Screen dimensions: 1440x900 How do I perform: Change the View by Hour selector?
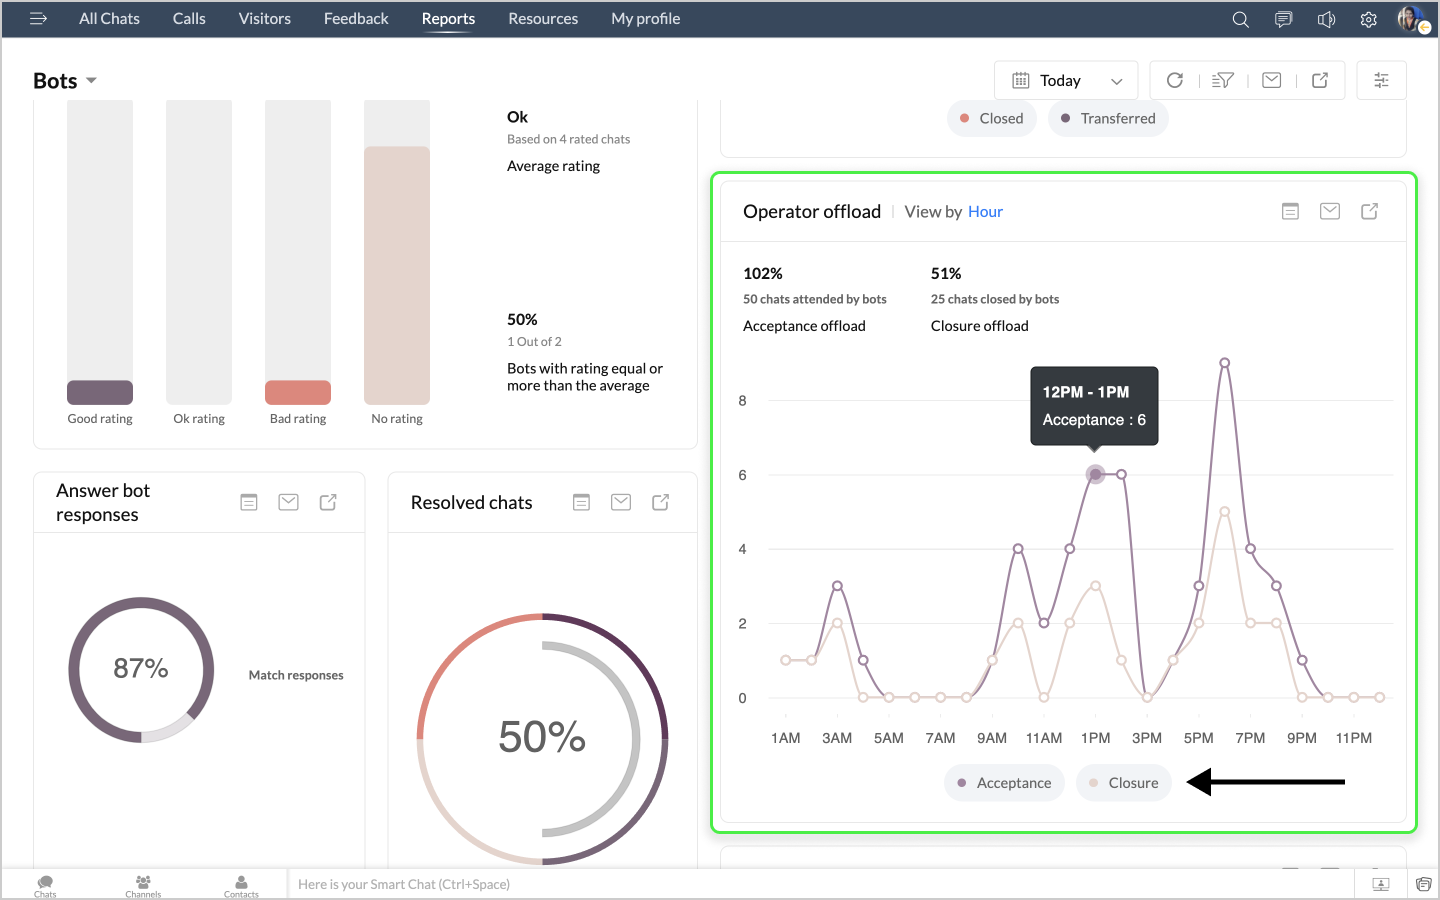click(985, 212)
